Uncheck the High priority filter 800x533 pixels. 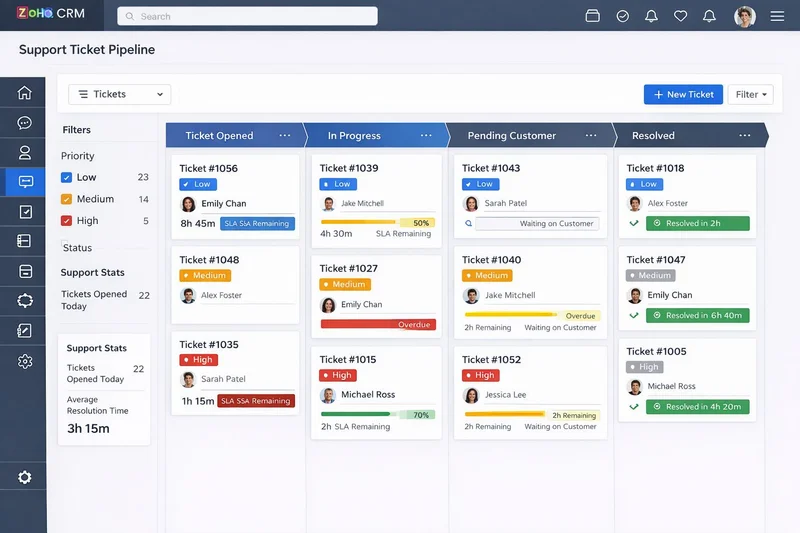click(x=66, y=221)
